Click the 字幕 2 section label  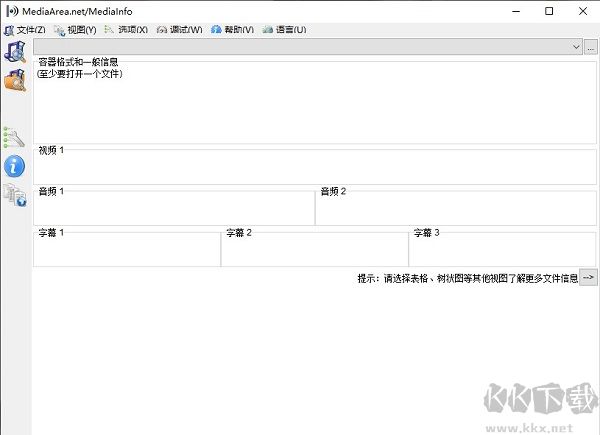pyautogui.click(x=239, y=233)
